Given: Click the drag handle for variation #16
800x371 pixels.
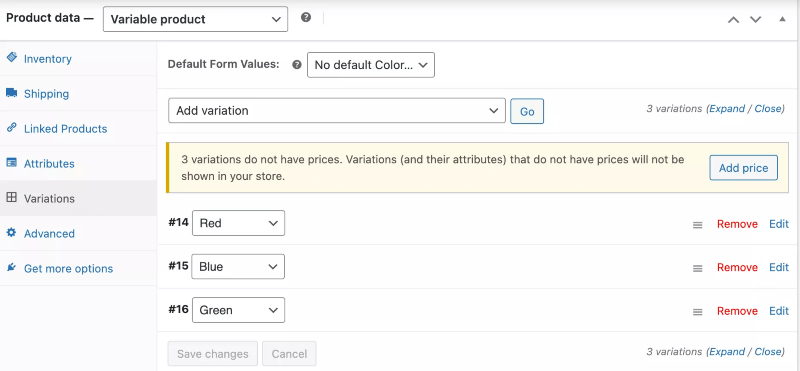Looking at the screenshot, I should click(x=697, y=312).
